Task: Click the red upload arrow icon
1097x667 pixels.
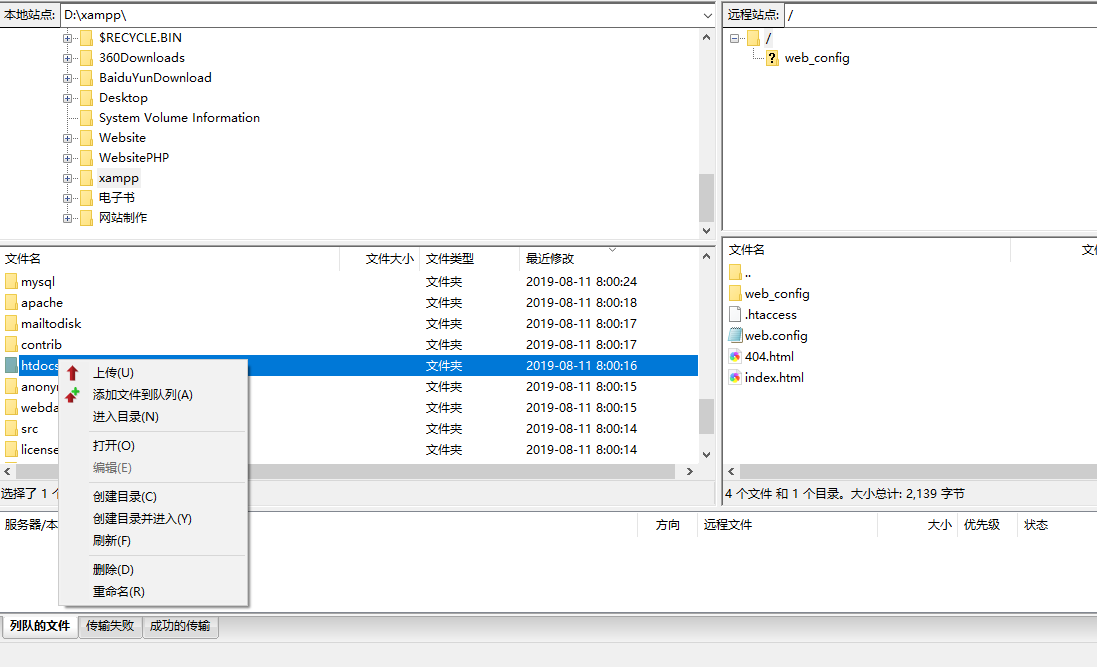Action: click(72, 373)
